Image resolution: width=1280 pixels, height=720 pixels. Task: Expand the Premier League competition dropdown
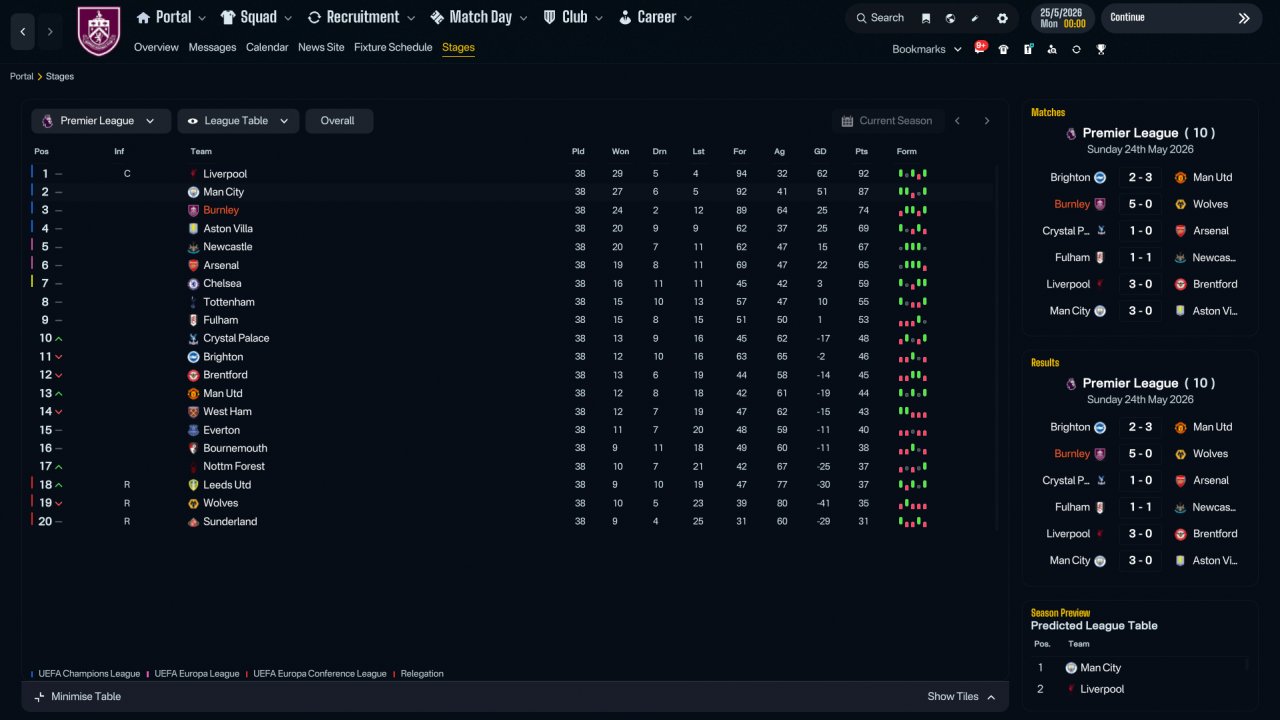click(x=100, y=121)
